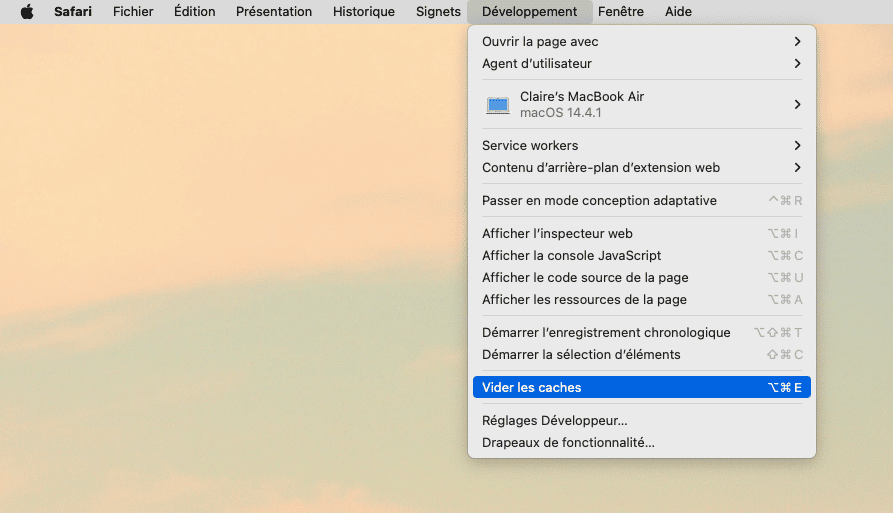
Task: Open Claire's MacBook Air device submenu
Action: pos(642,104)
